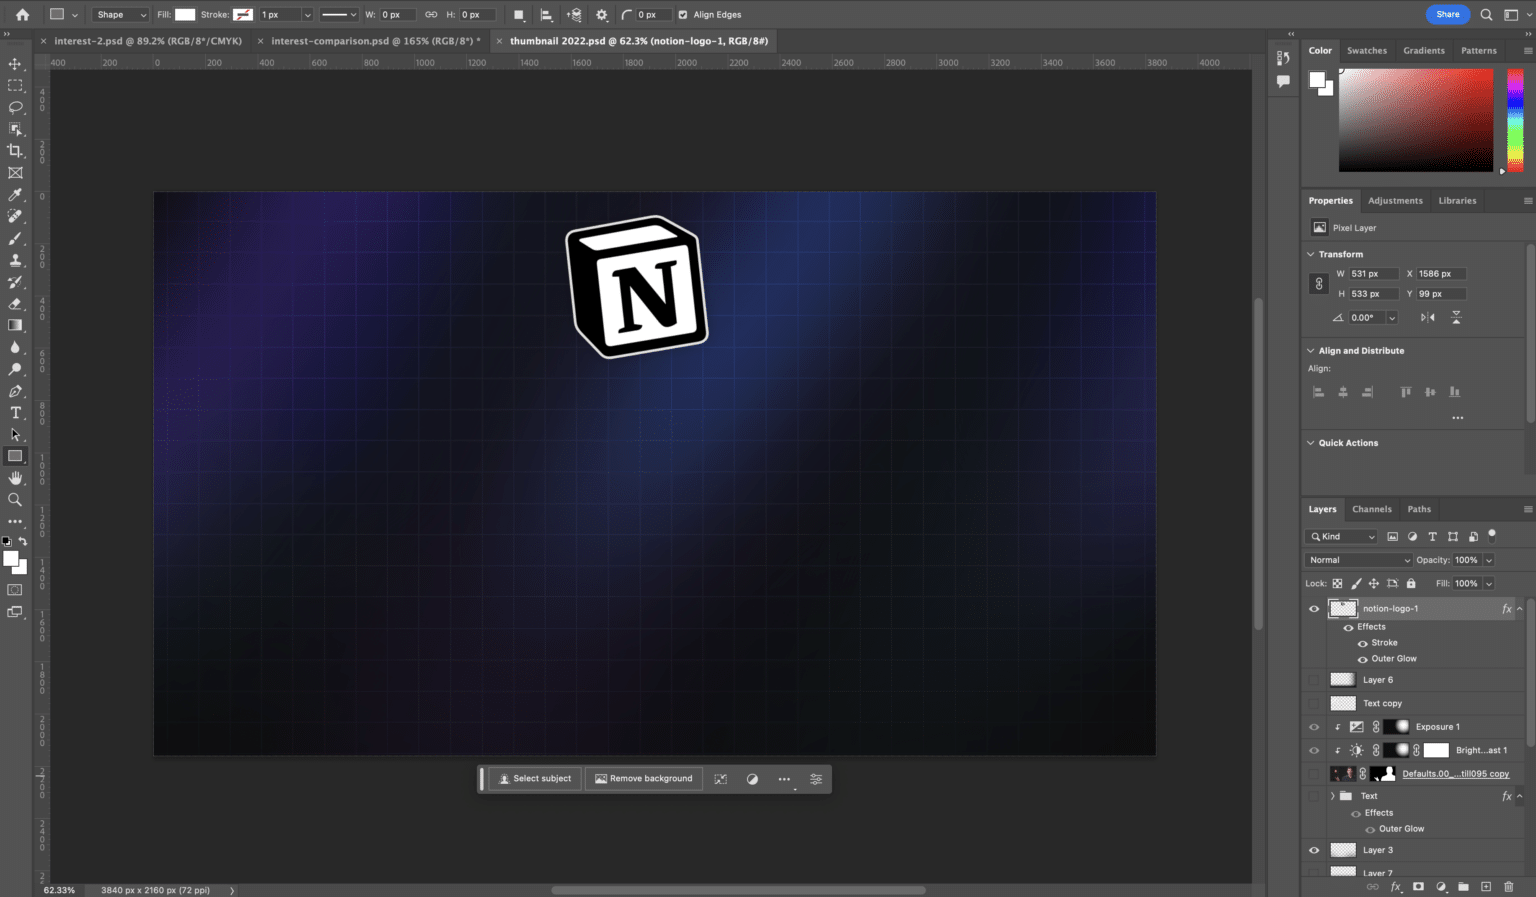Viewport: 1536px width, 897px height.
Task: Select the Zoom tool in toolbar
Action: (x=15, y=500)
